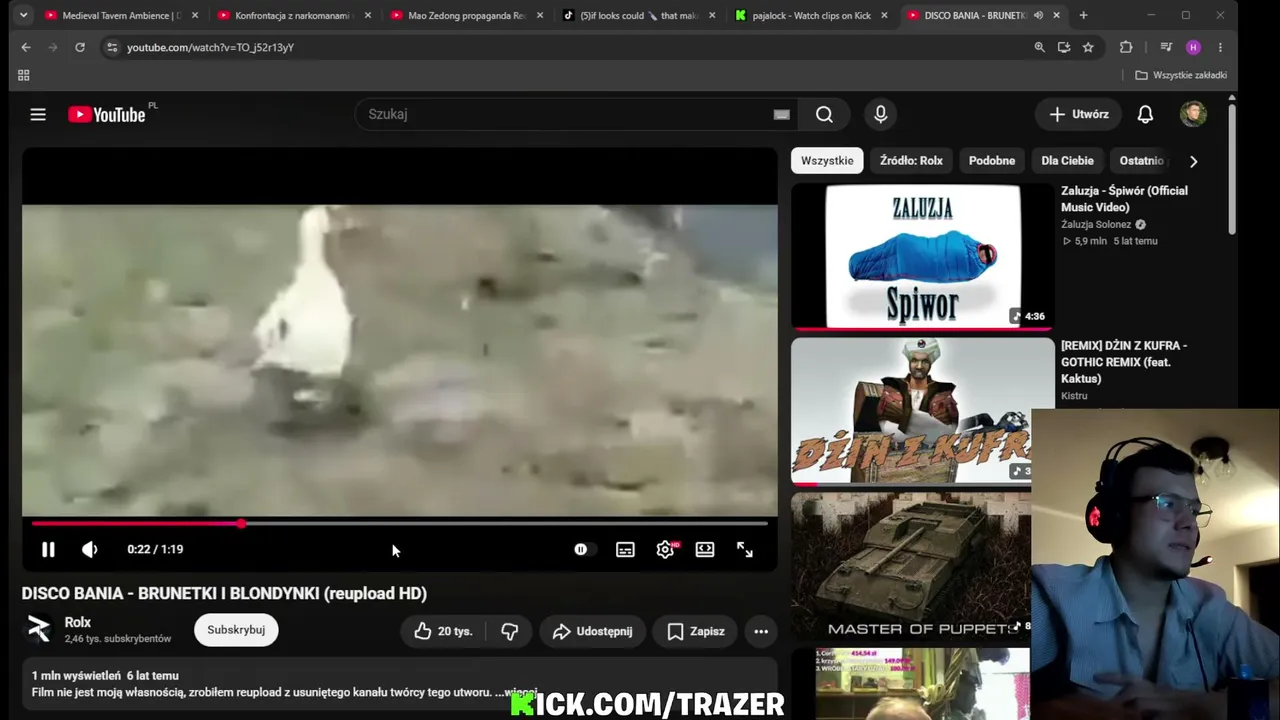Mute the video volume
The height and width of the screenshot is (720, 1280).
pyautogui.click(x=89, y=549)
